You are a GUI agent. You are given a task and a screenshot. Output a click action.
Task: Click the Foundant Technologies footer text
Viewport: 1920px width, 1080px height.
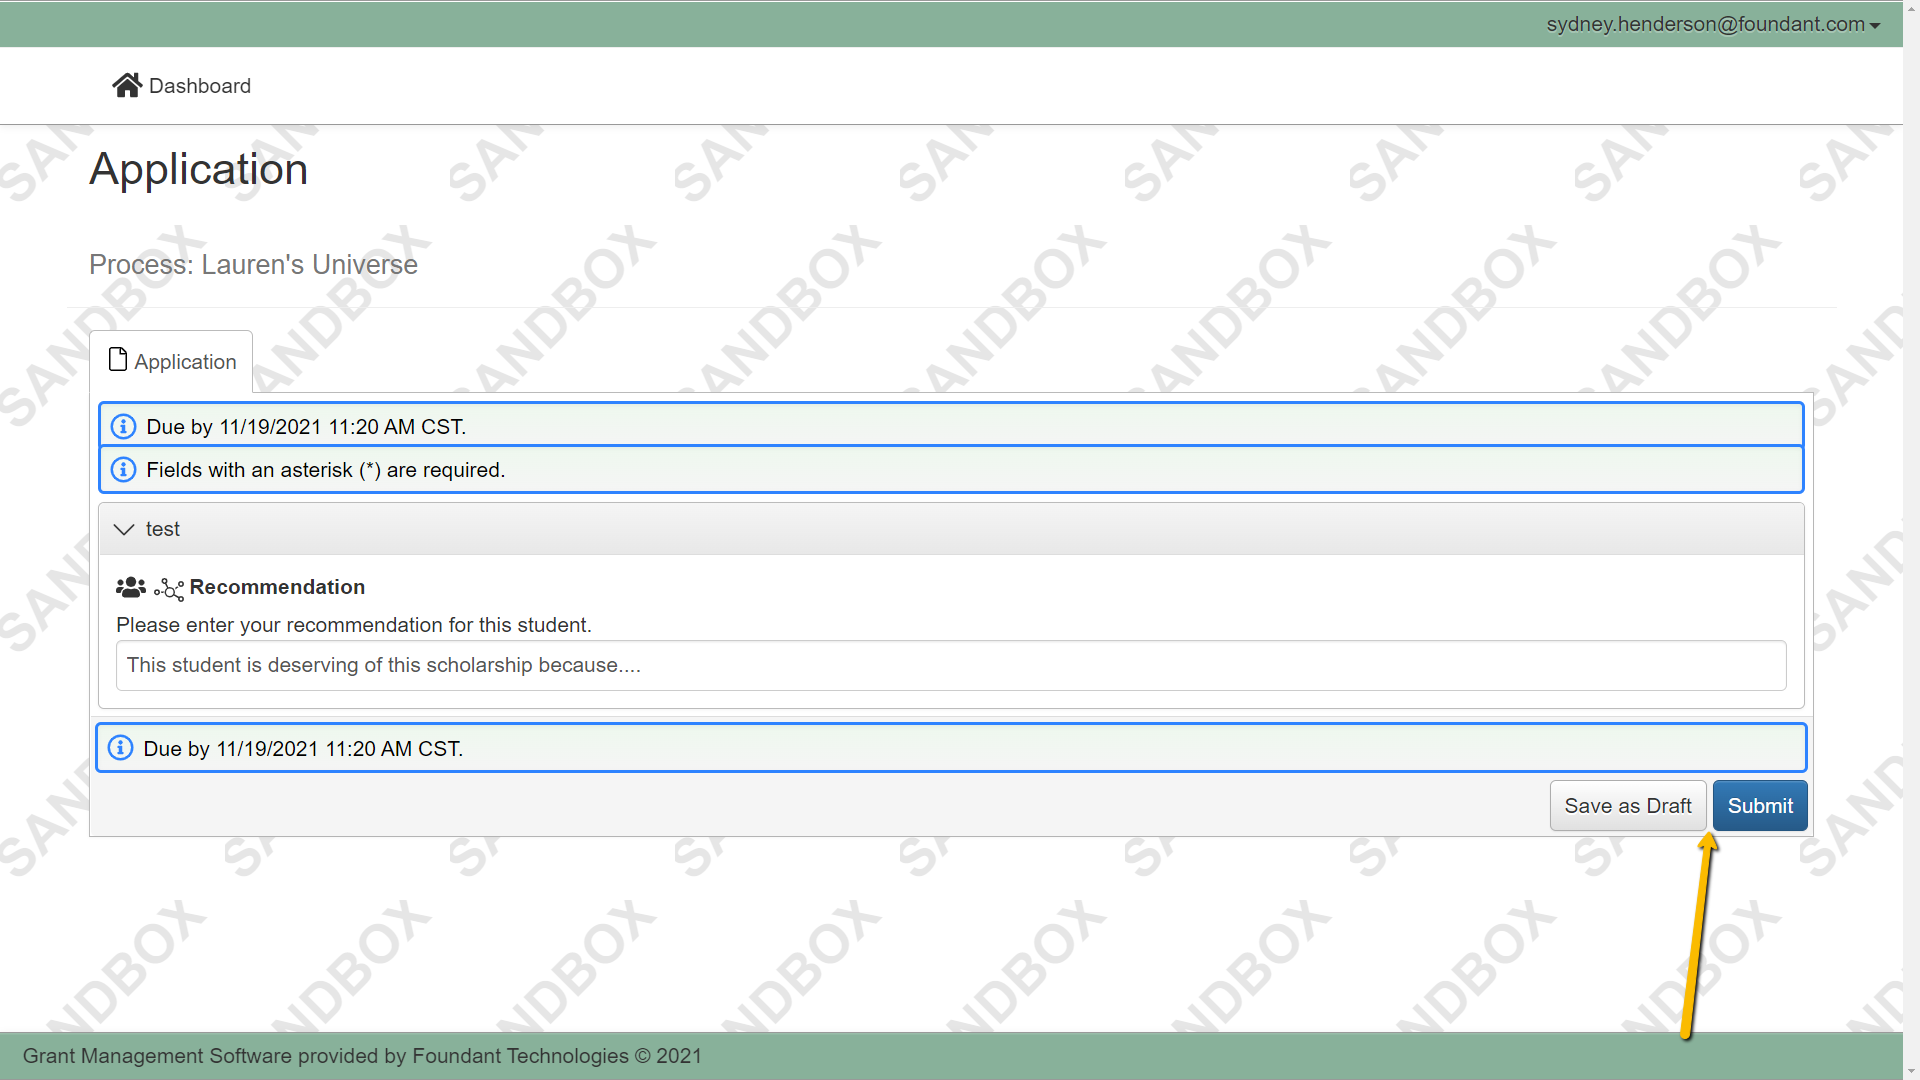[362, 1056]
